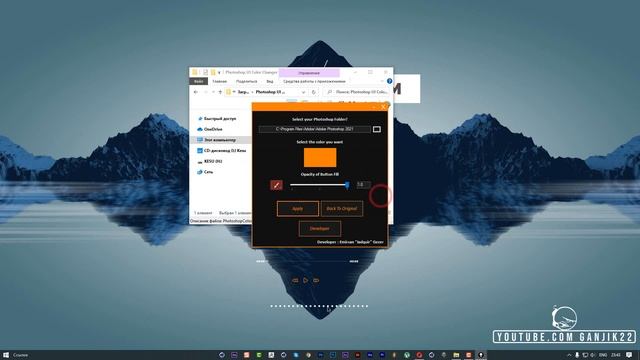Expand the recent locations dropdown in Explorer
Viewport: 640px width, 360px height.
[x=213, y=92]
